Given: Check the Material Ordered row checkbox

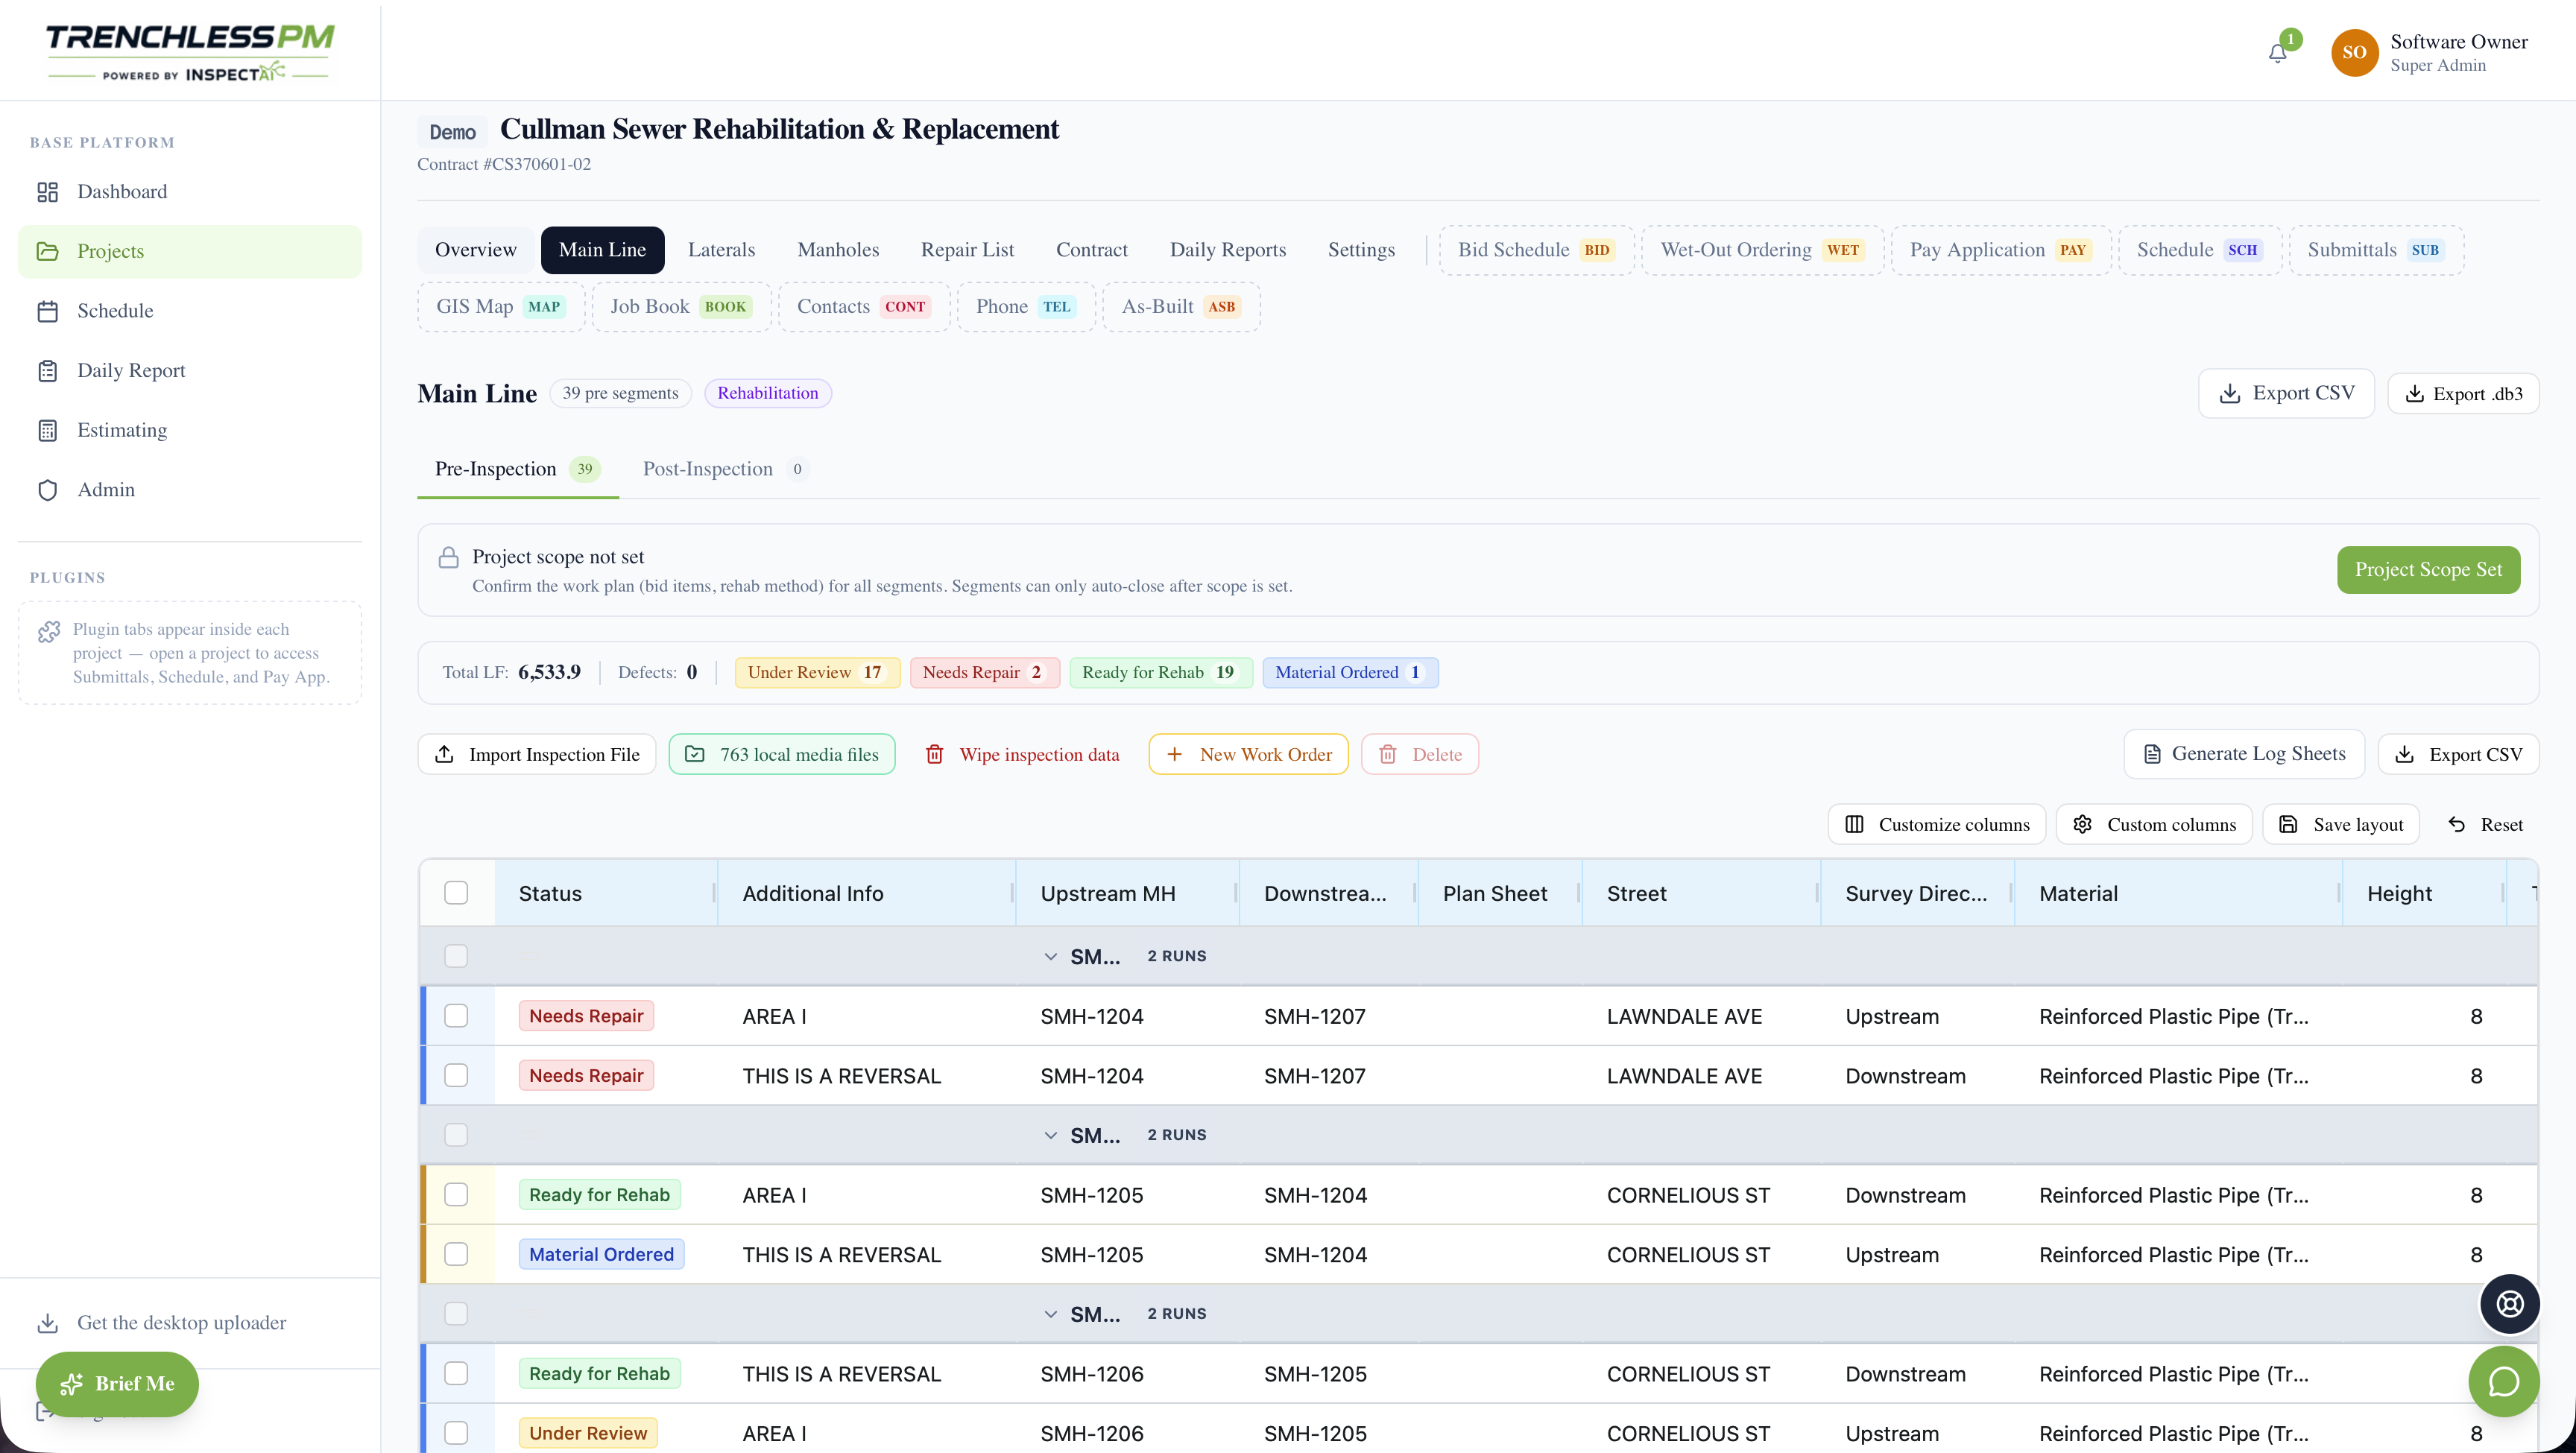Looking at the screenshot, I should [456, 1255].
